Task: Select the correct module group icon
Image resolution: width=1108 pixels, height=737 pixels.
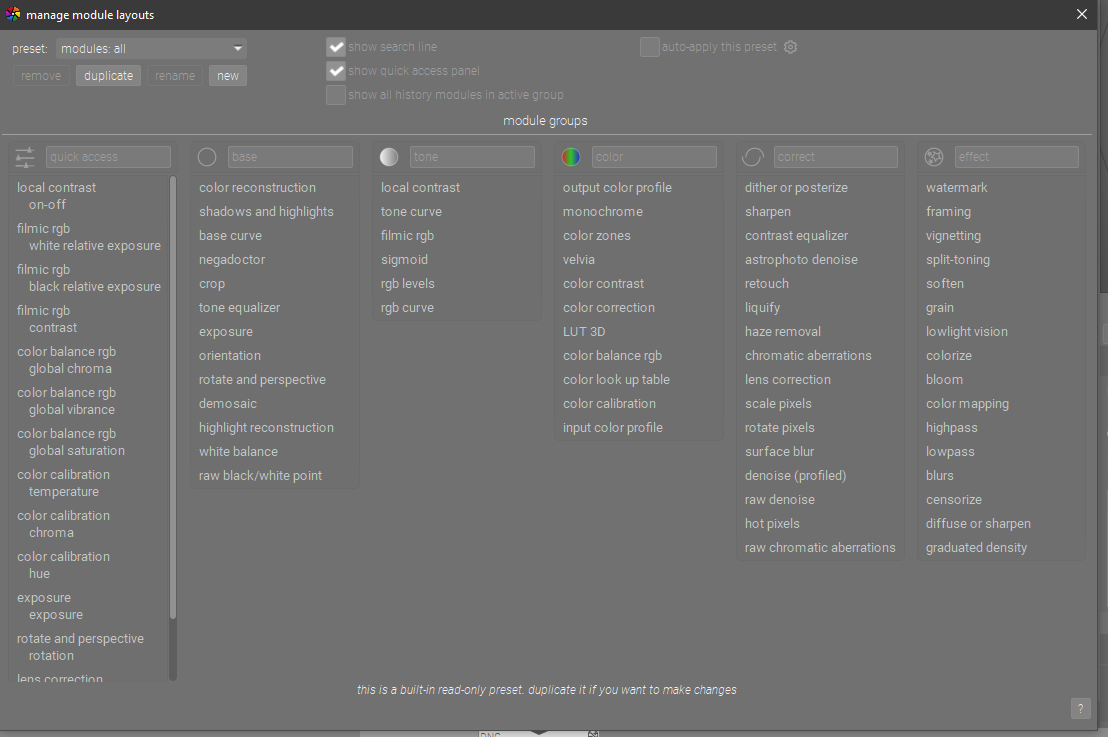Action: [x=752, y=156]
